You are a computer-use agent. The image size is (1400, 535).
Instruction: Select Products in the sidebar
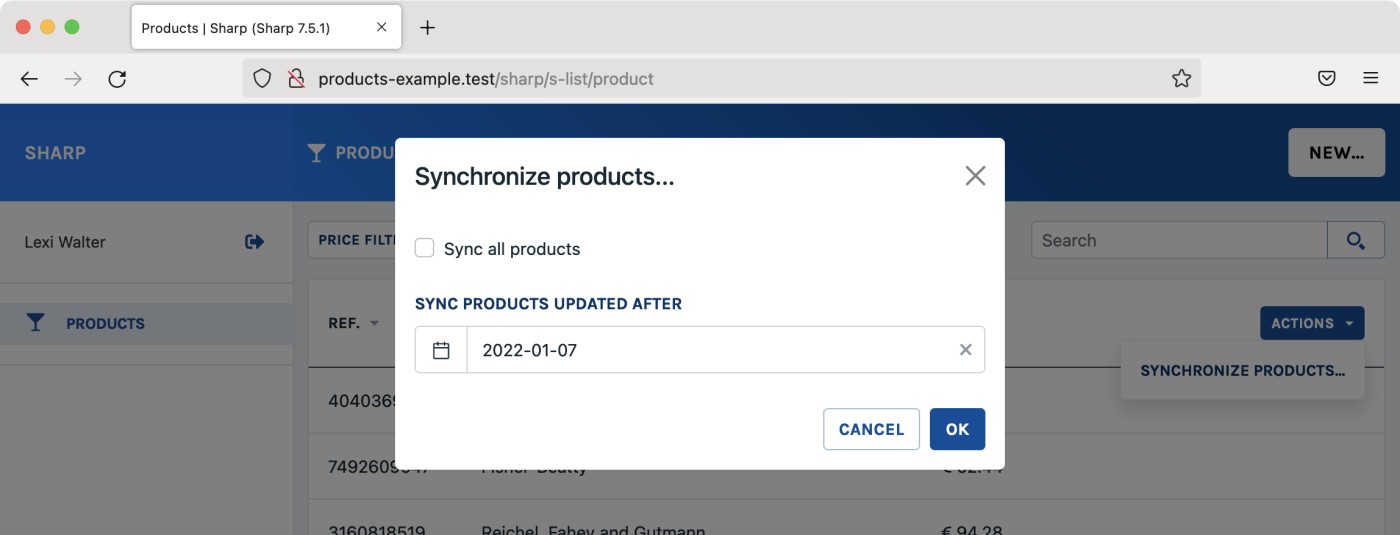coord(105,323)
